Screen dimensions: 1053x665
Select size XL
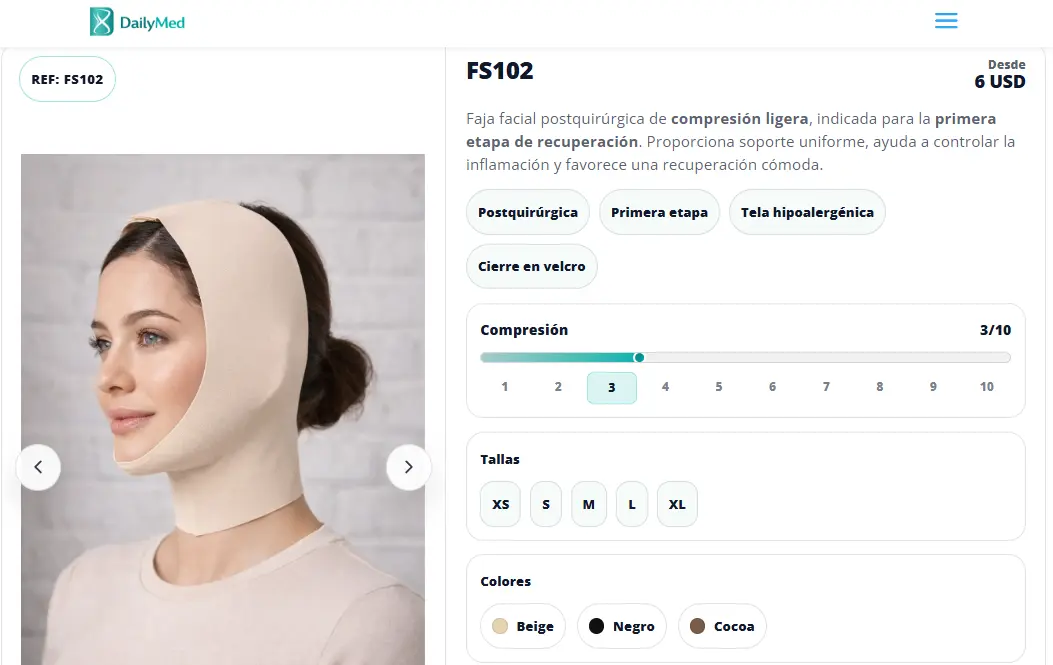coord(677,504)
